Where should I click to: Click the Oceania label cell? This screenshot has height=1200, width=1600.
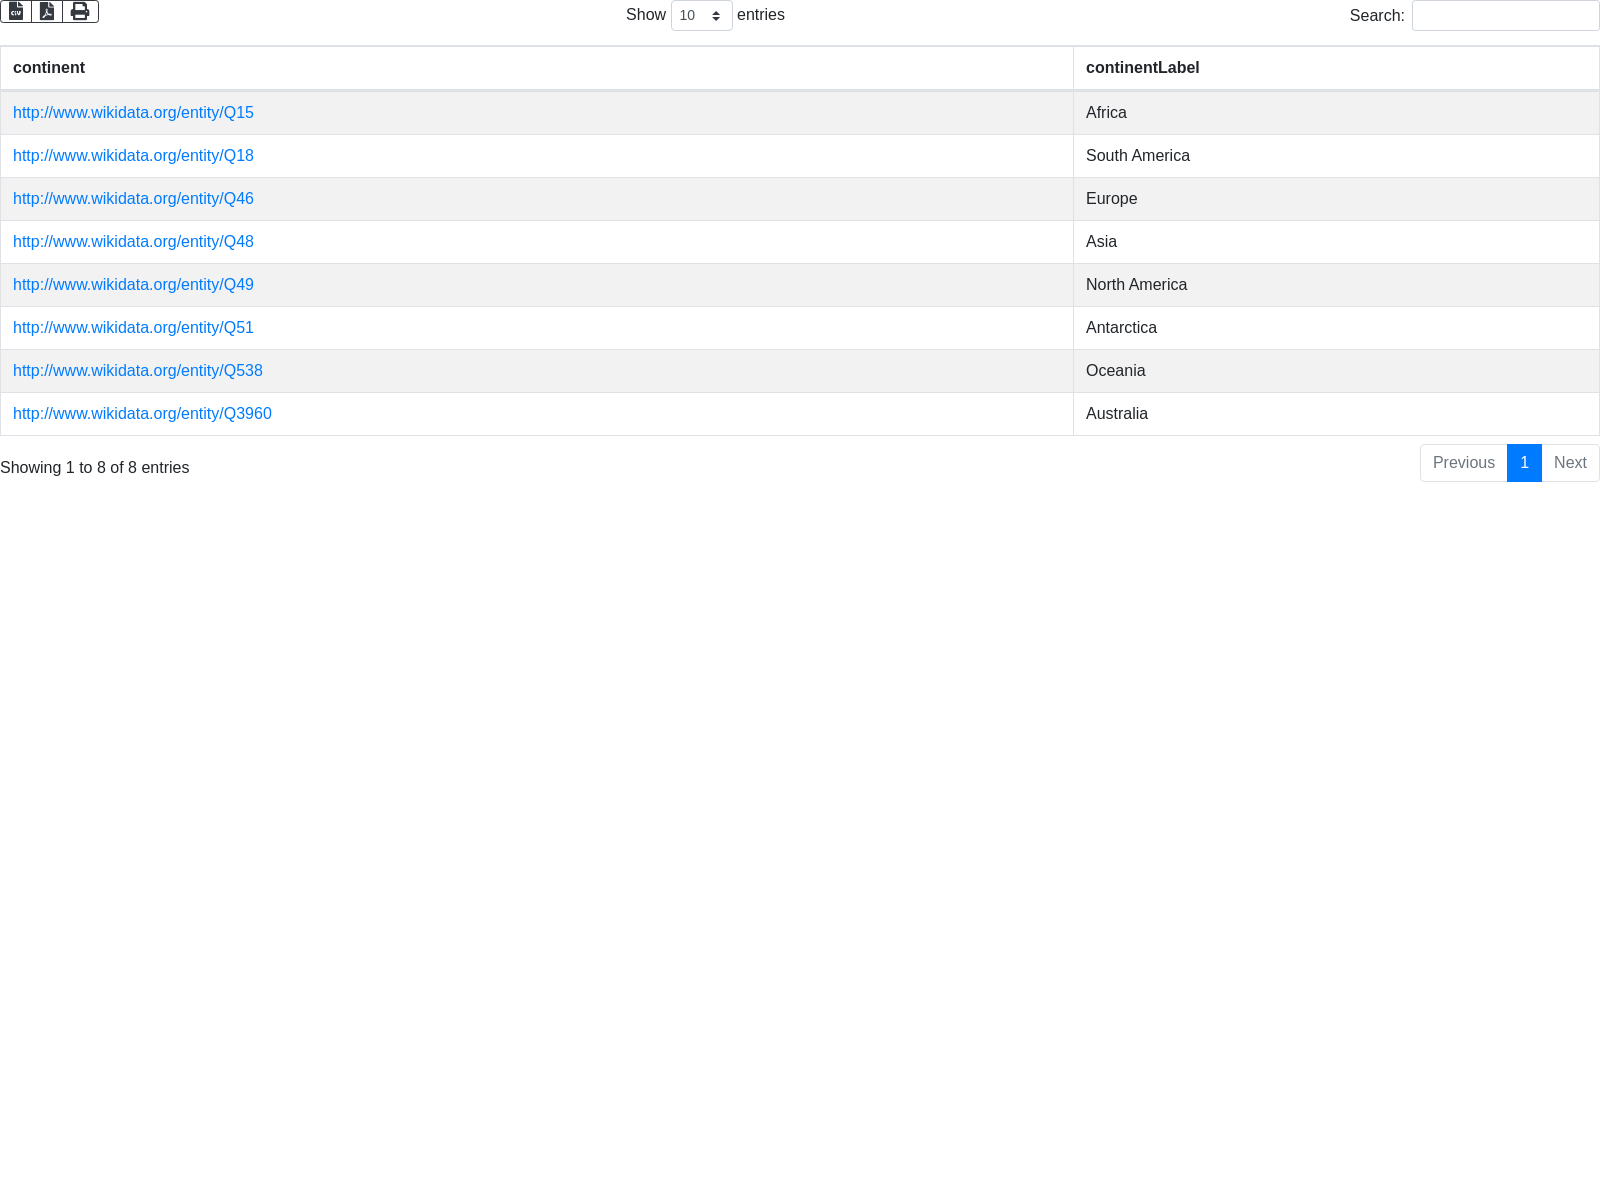(1116, 371)
